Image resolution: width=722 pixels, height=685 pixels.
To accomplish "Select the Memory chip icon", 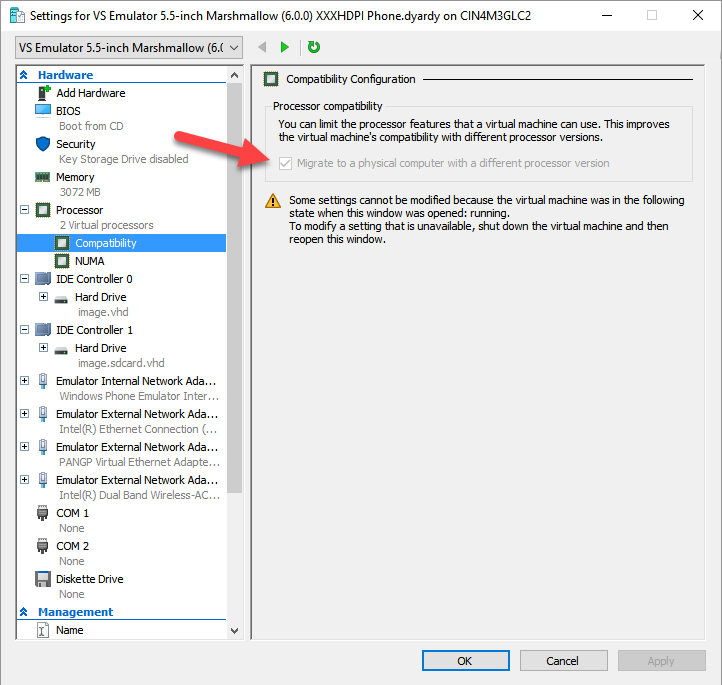I will point(43,177).
